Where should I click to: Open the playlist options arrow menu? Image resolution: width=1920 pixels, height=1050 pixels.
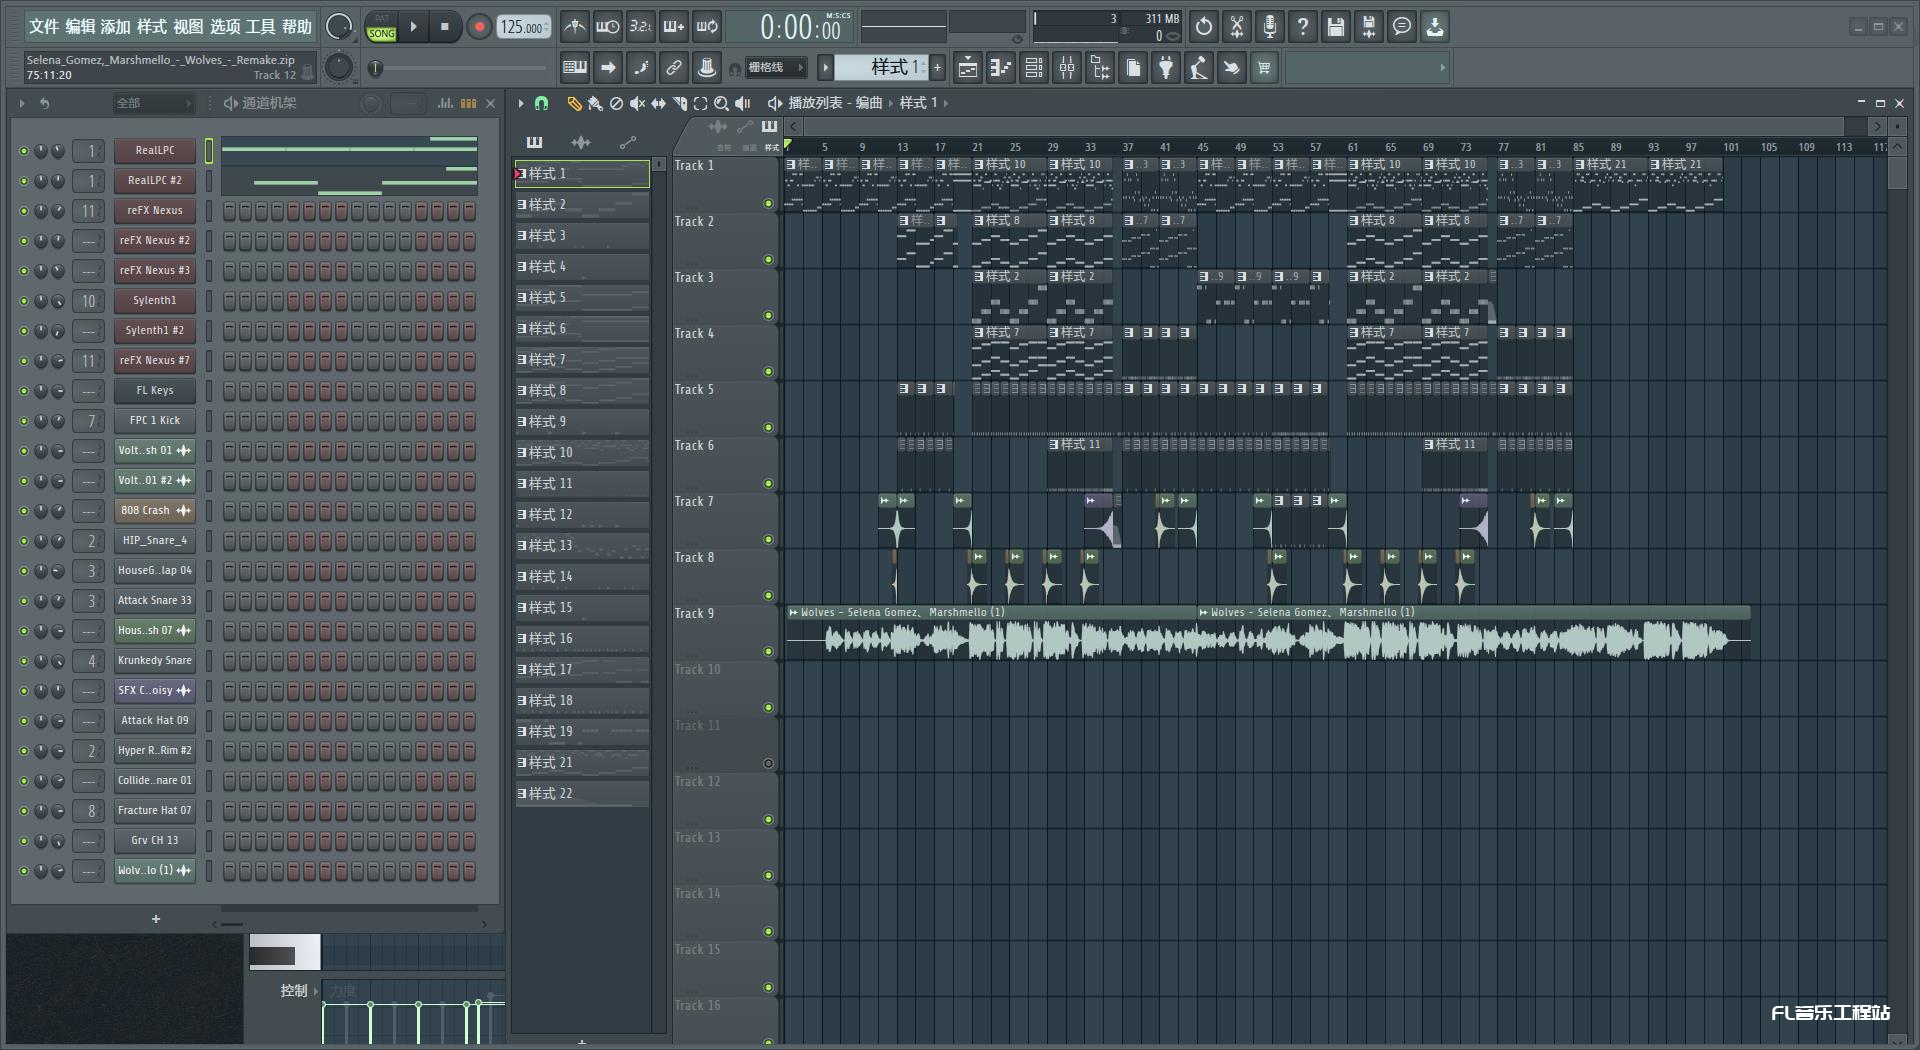pyautogui.click(x=520, y=103)
